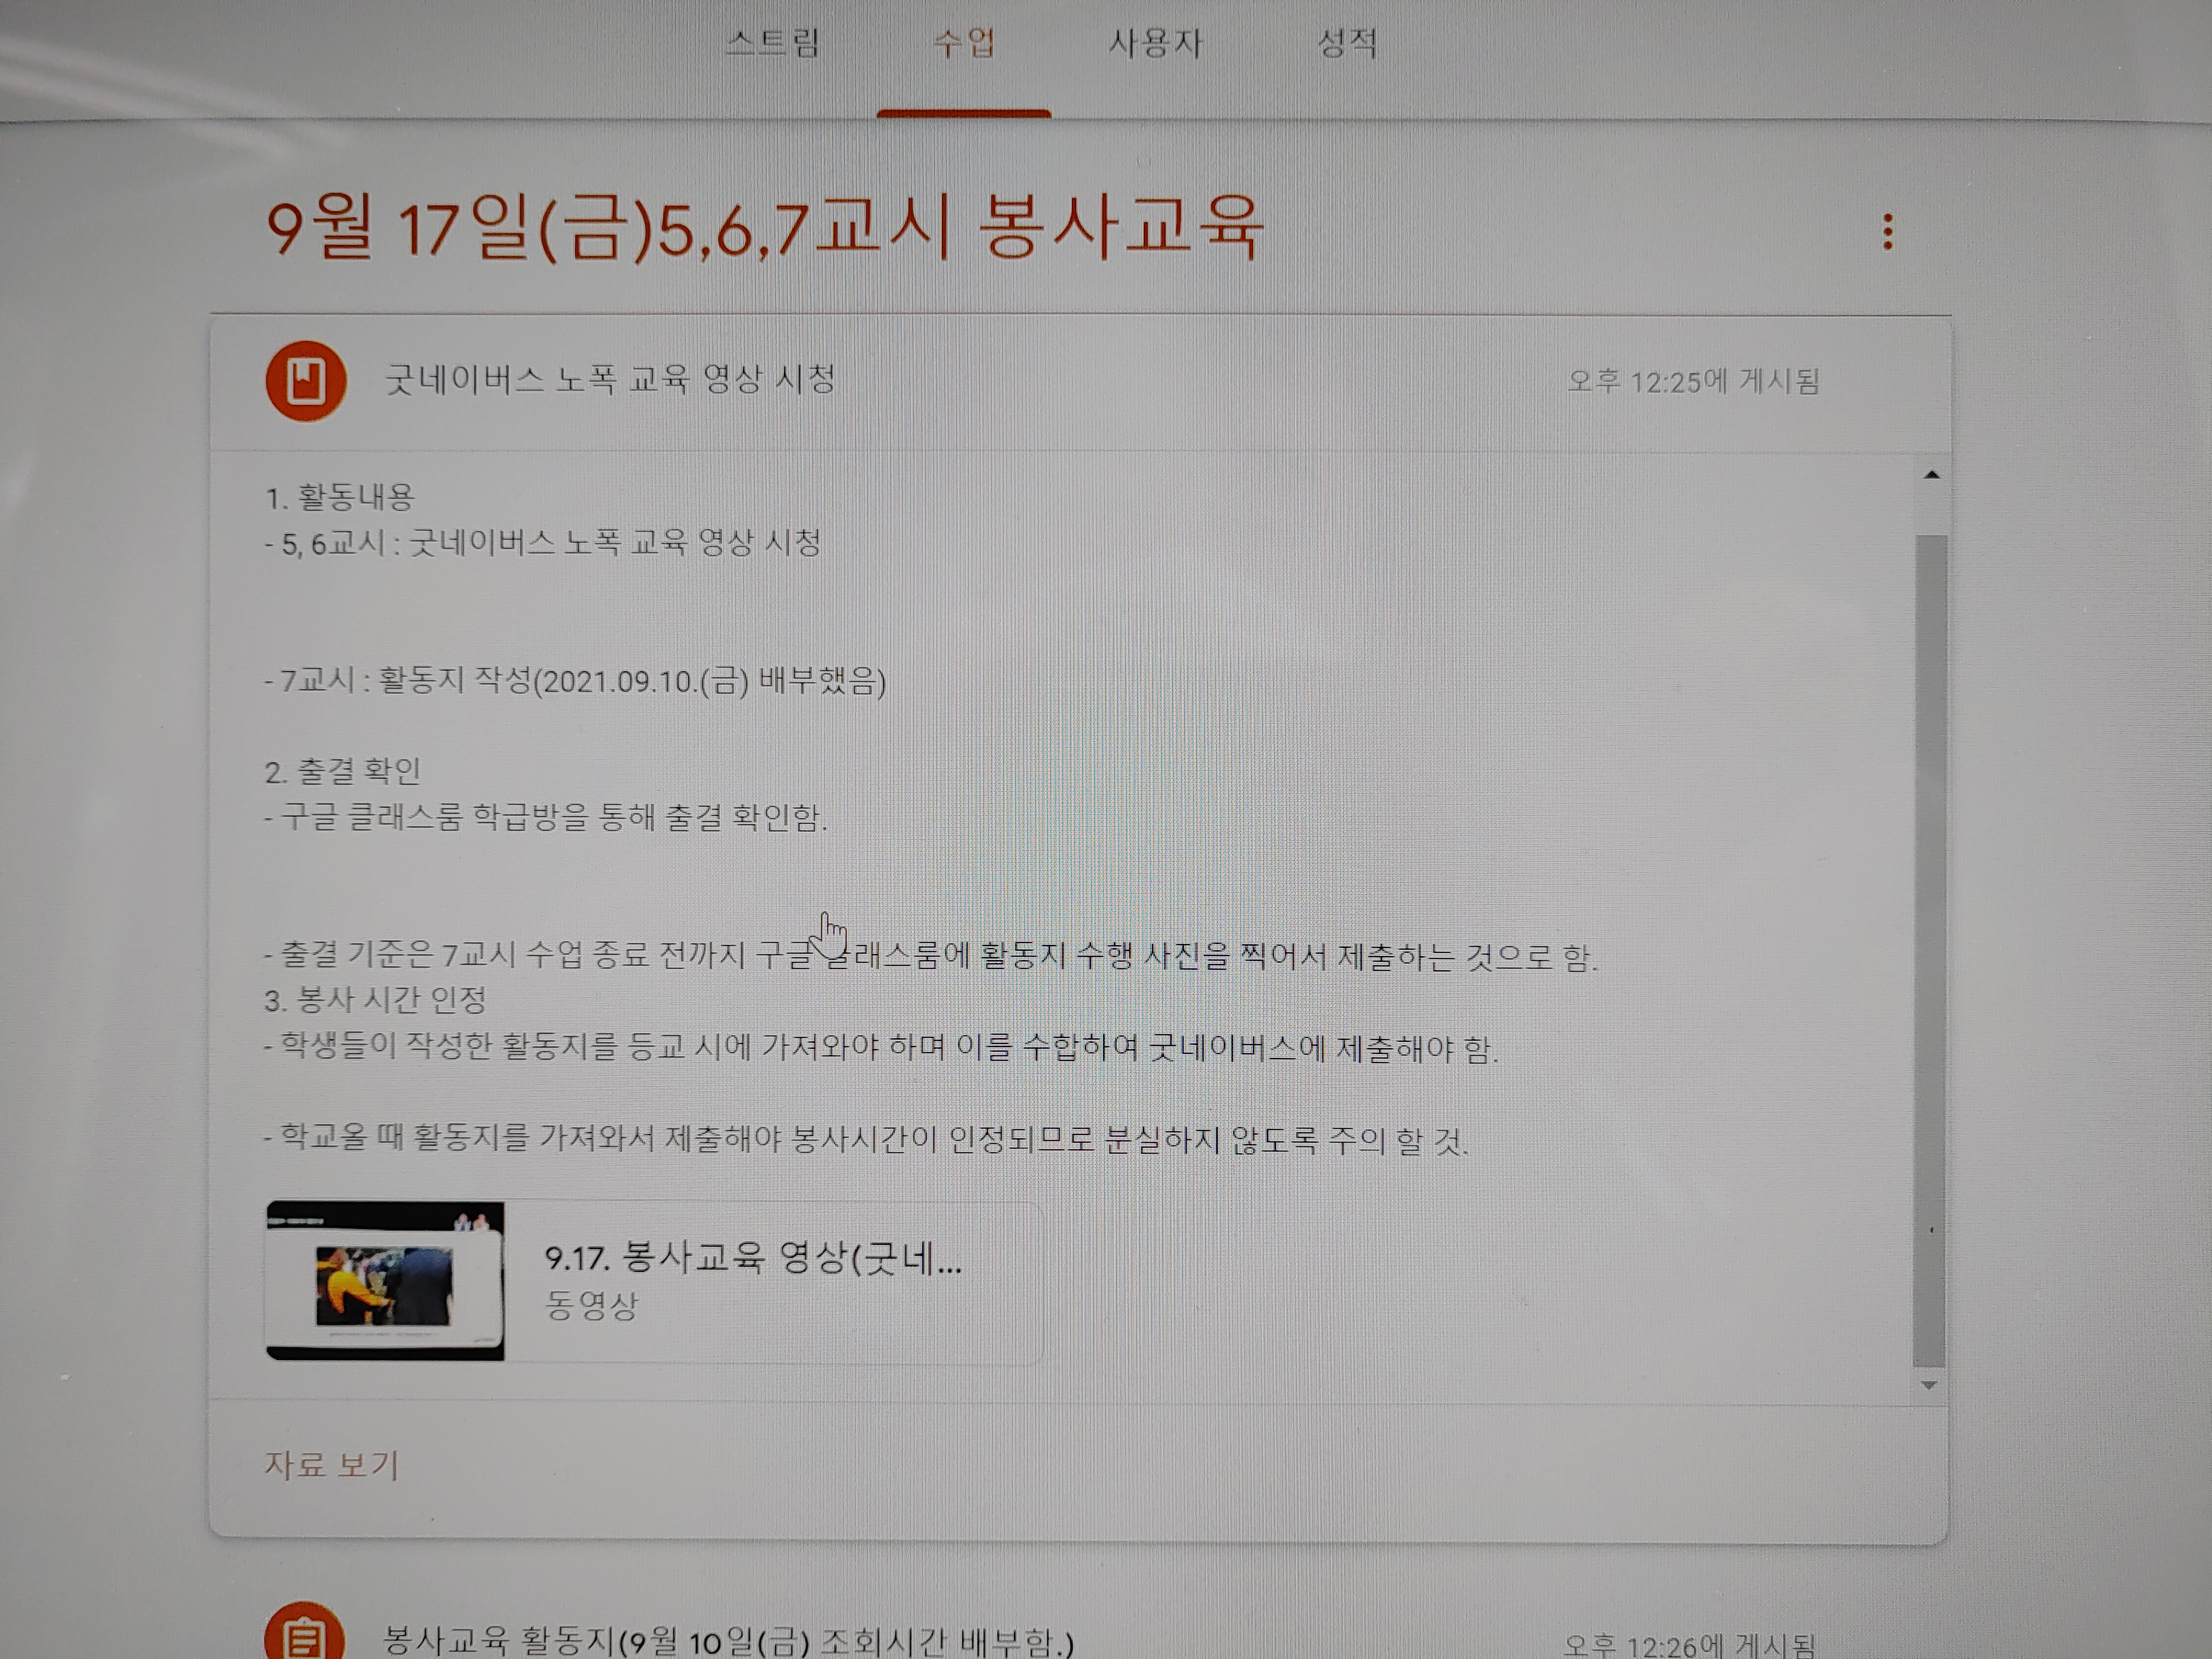
Task: Click the scroll up arrow in the description box
Action: 1932,475
